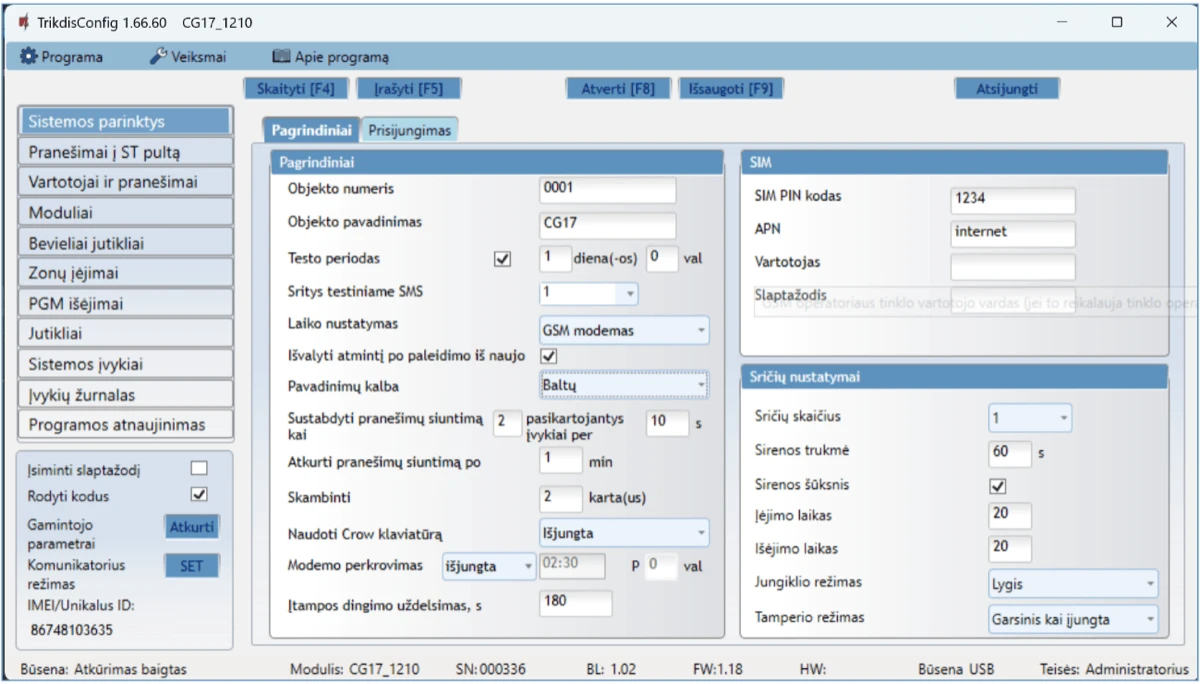
Task: Uncheck Išvalyti atmintį po paleidimo iš naujo
Action: pos(548,355)
